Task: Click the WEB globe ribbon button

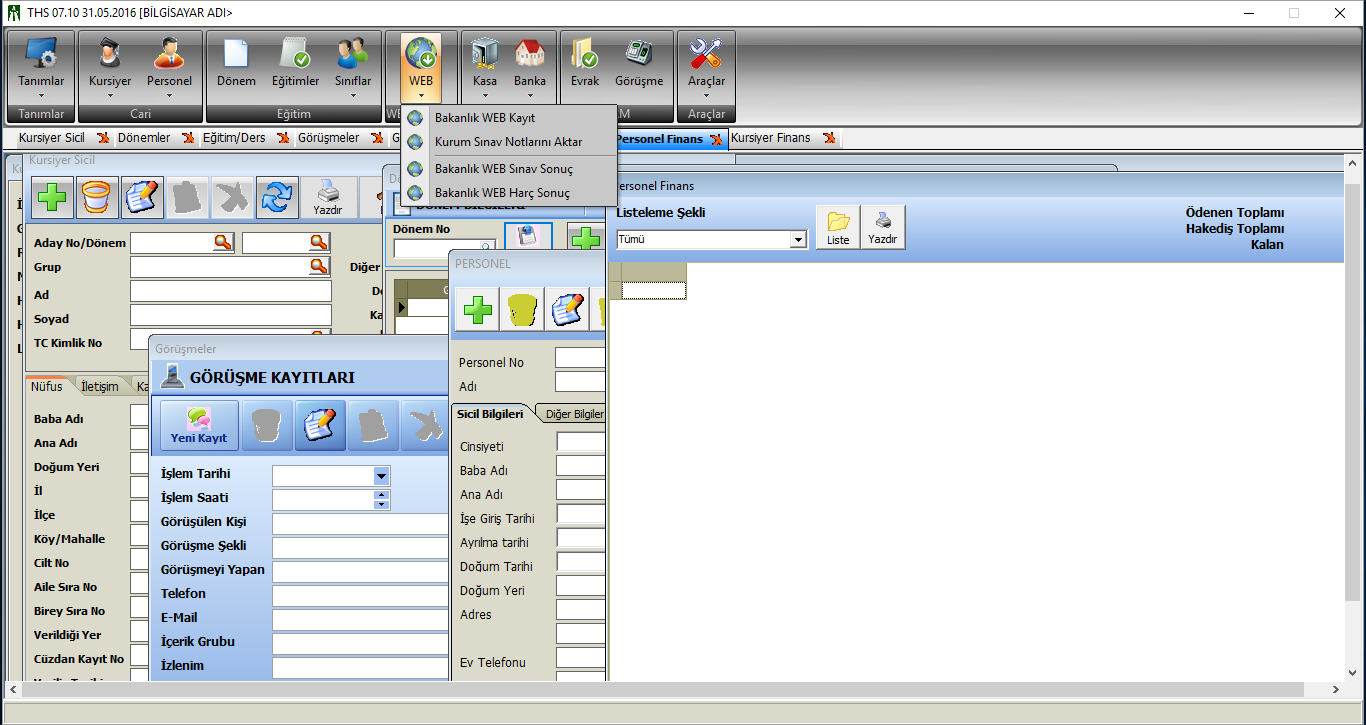Action: pos(421,65)
